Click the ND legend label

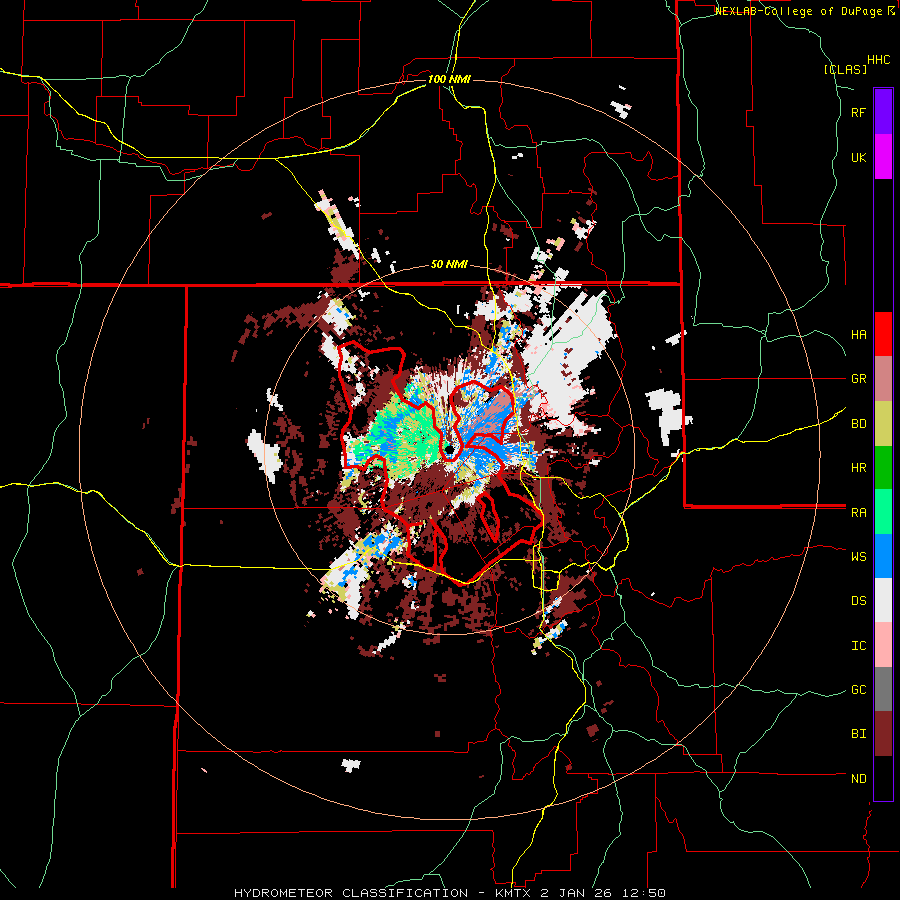pyautogui.click(x=858, y=779)
